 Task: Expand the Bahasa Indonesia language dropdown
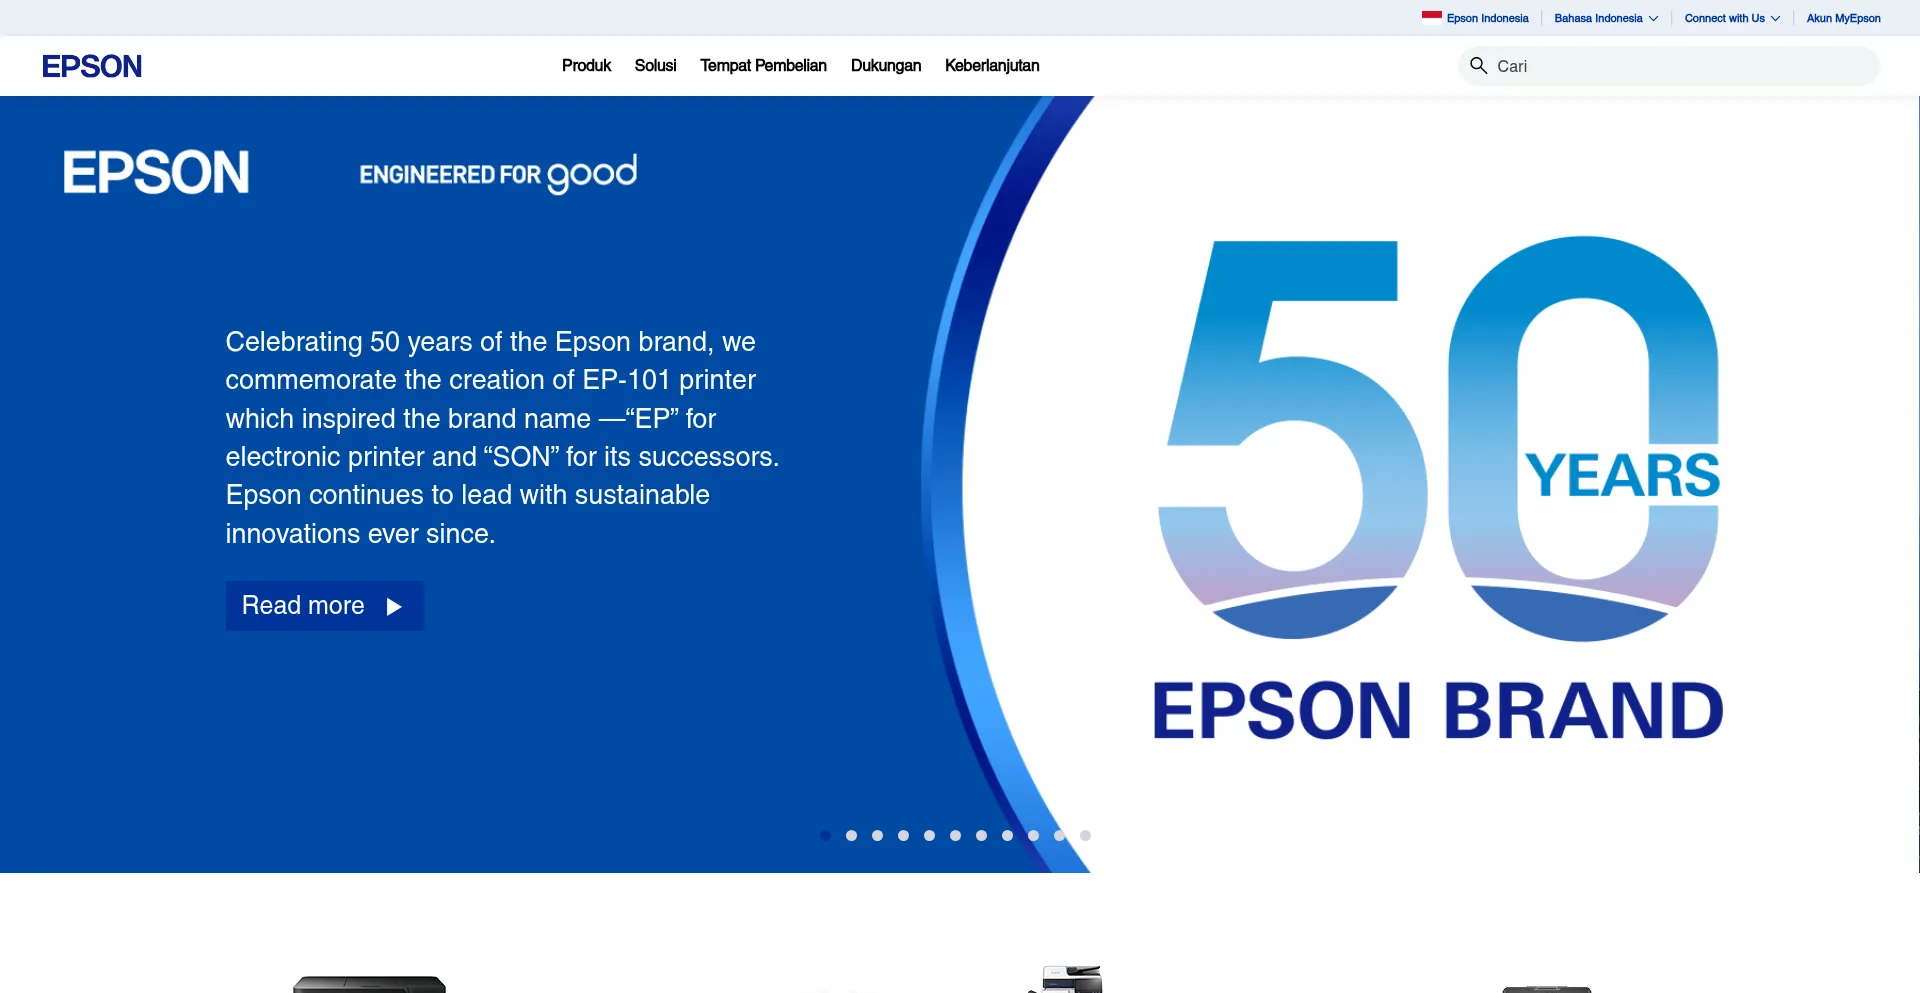[1606, 18]
